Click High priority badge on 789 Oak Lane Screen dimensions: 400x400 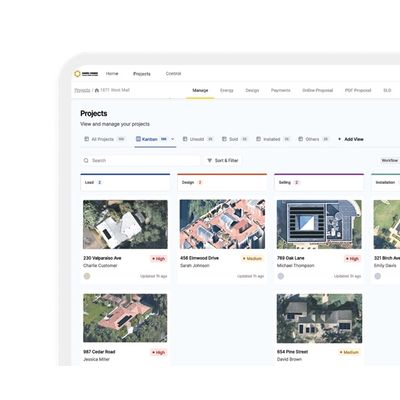[352, 259]
